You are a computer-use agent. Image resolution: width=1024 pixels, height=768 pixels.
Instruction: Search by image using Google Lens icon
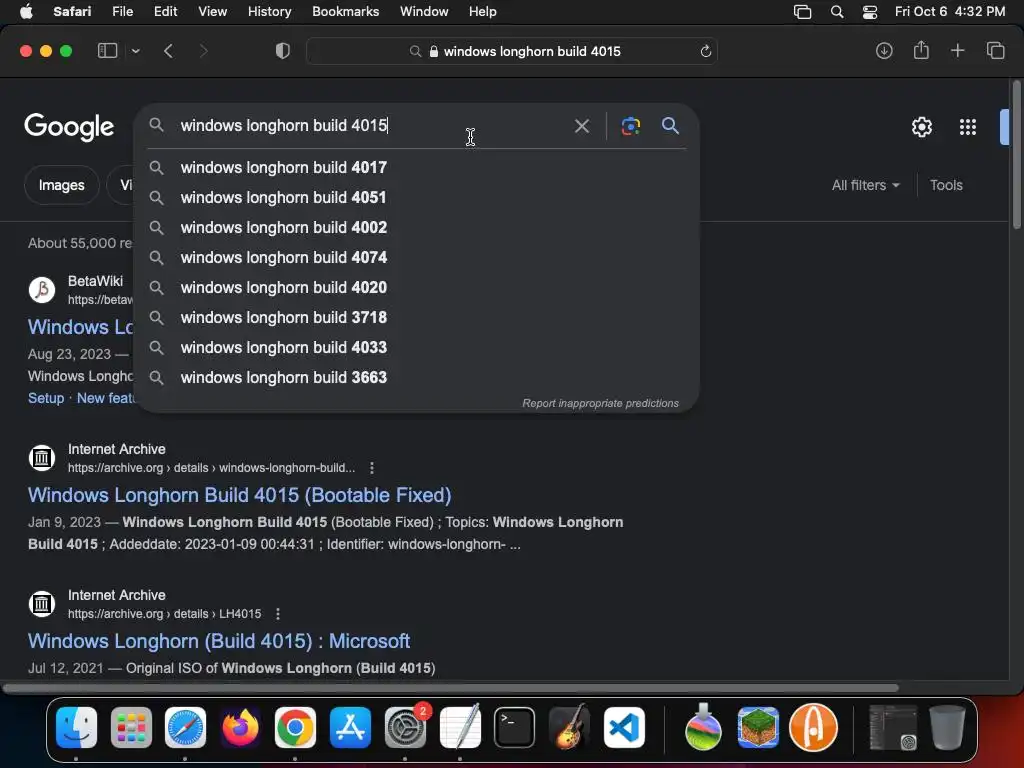630,126
